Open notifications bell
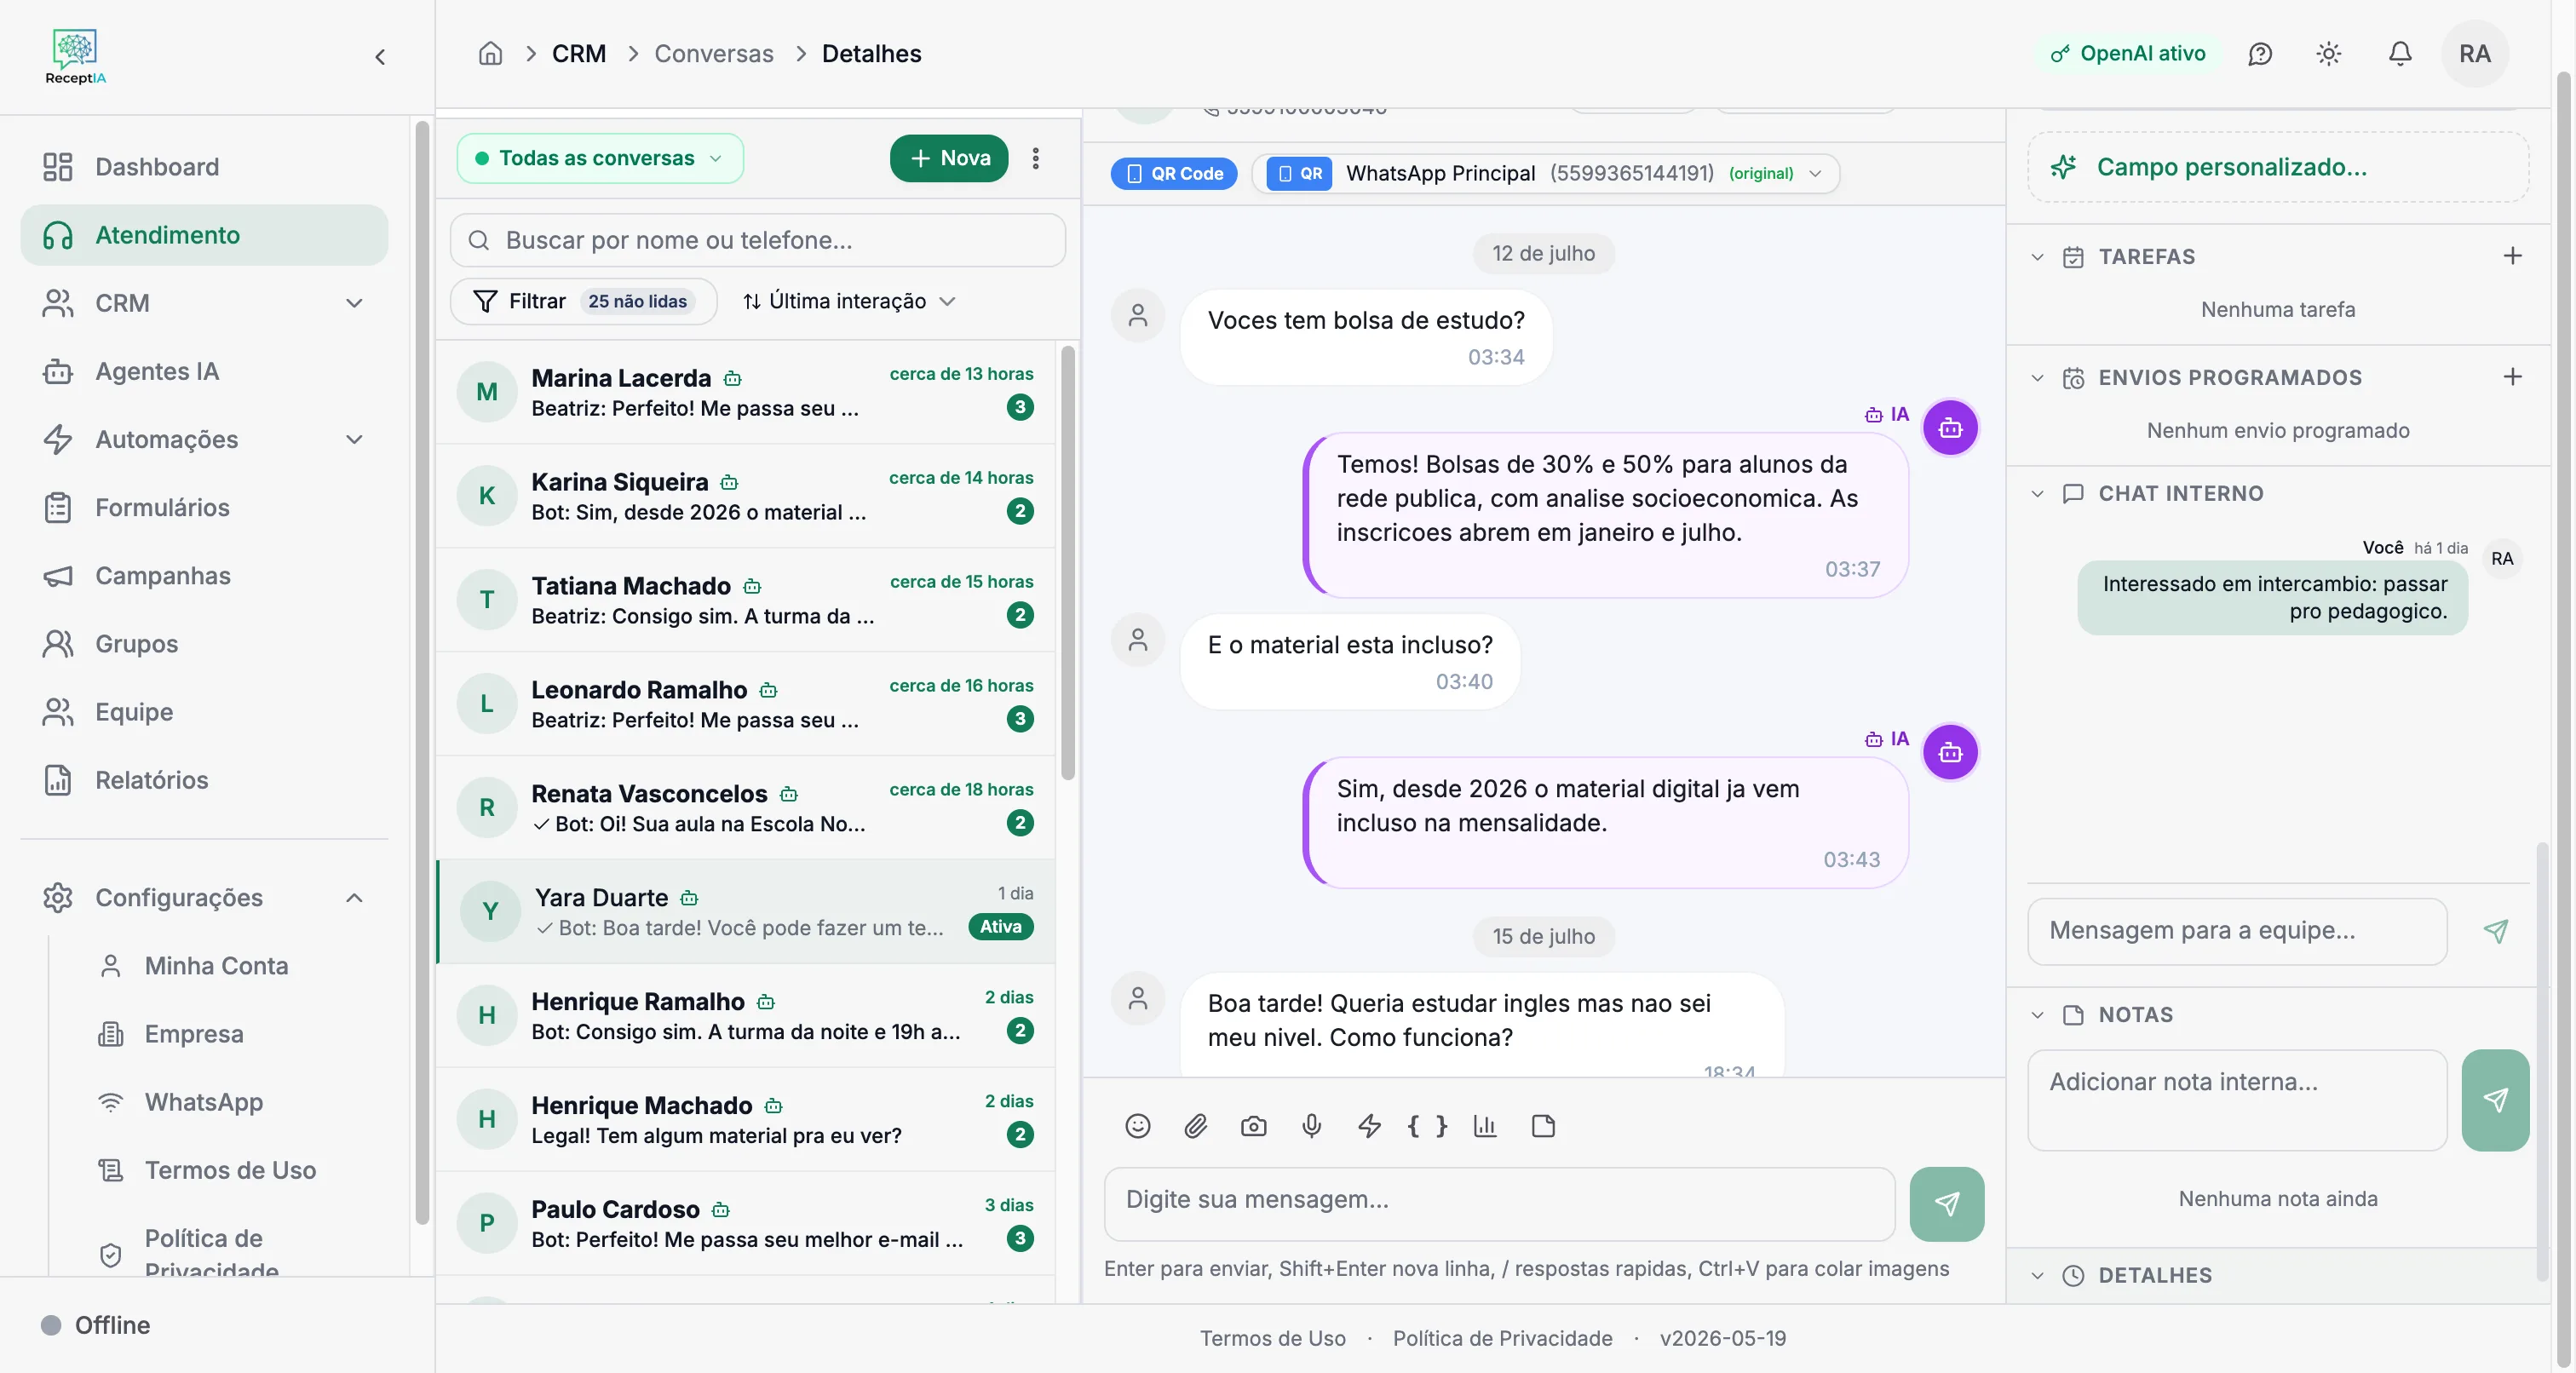The width and height of the screenshot is (2576, 1373). (x=2400, y=53)
